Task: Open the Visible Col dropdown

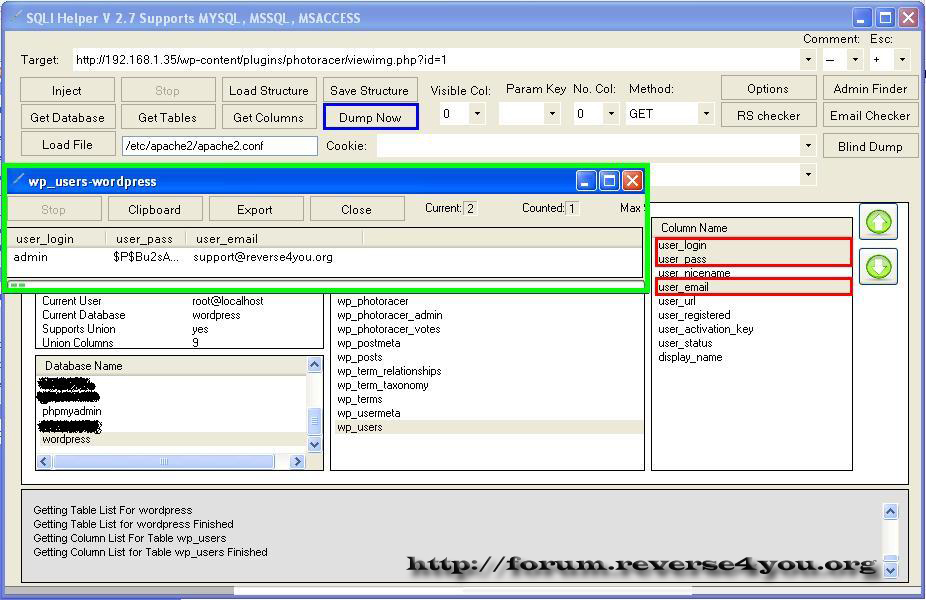Action: [x=477, y=113]
